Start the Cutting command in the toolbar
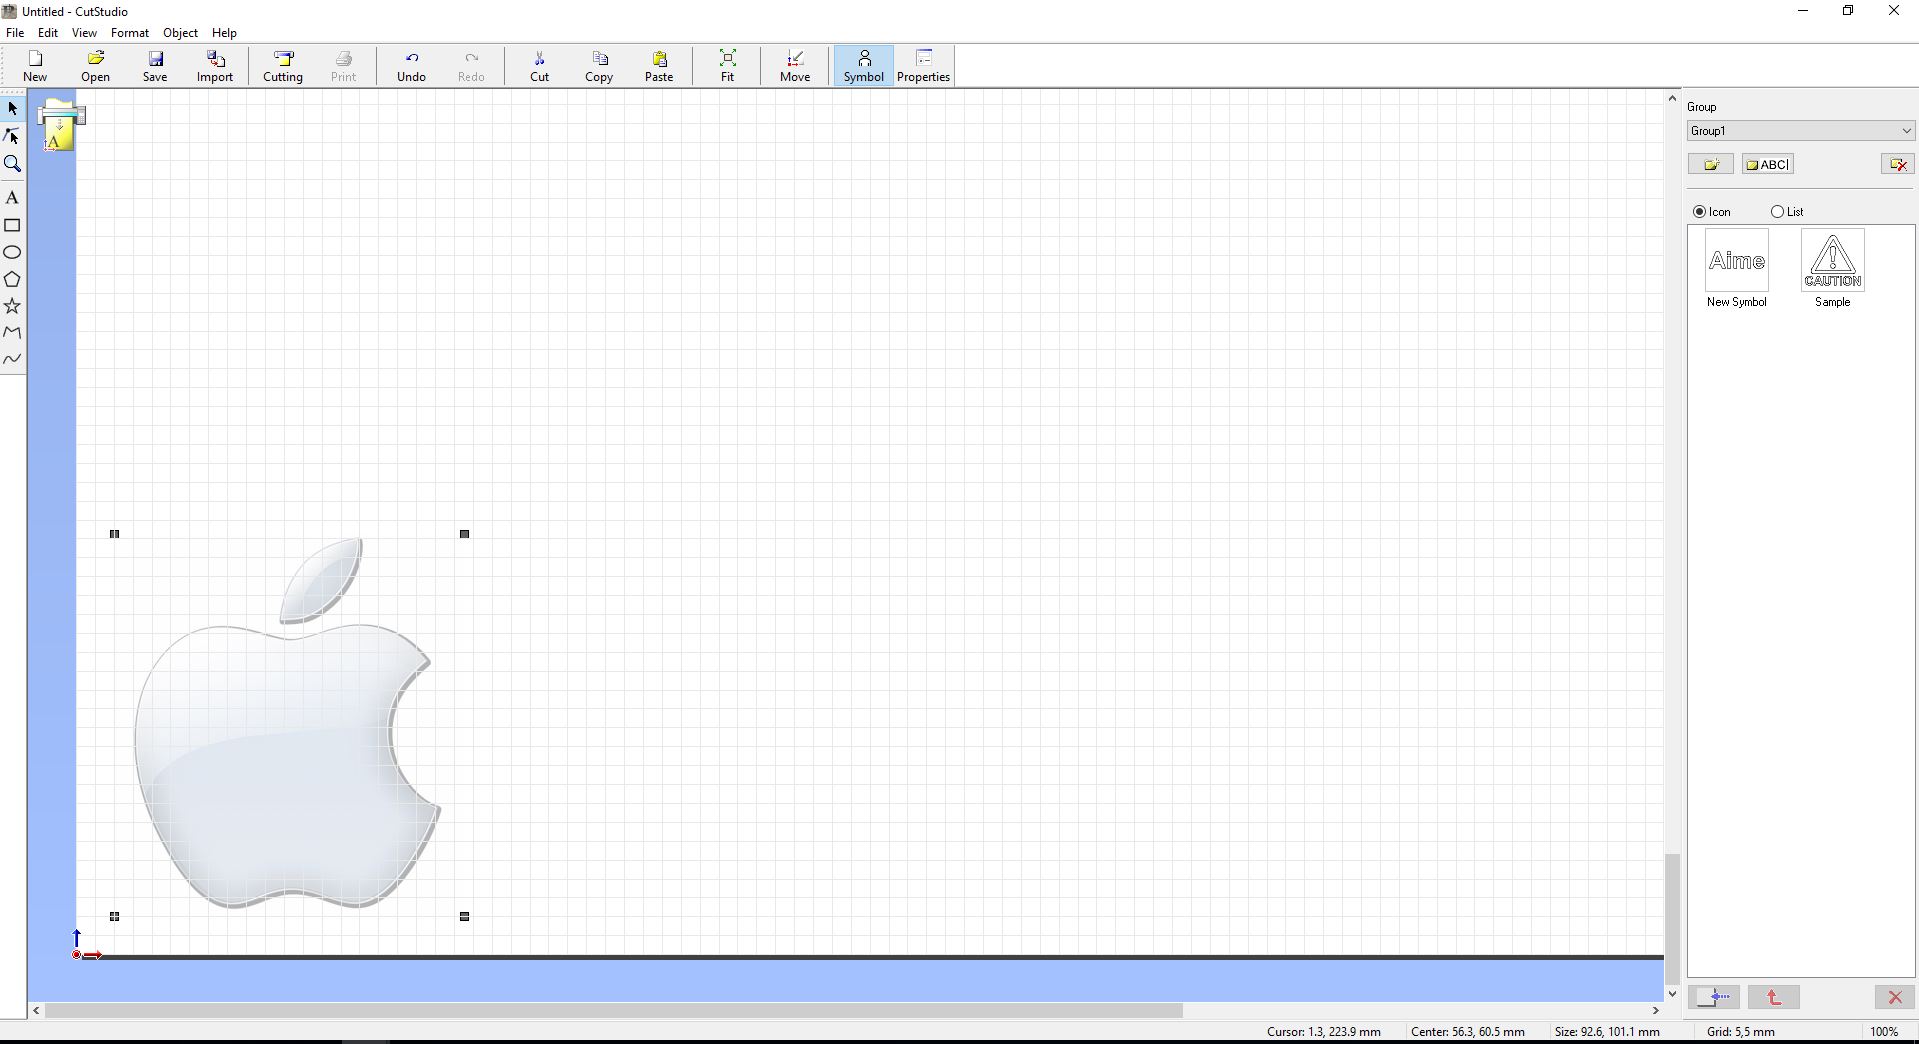The height and width of the screenshot is (1044, 1919). point(283,66)
